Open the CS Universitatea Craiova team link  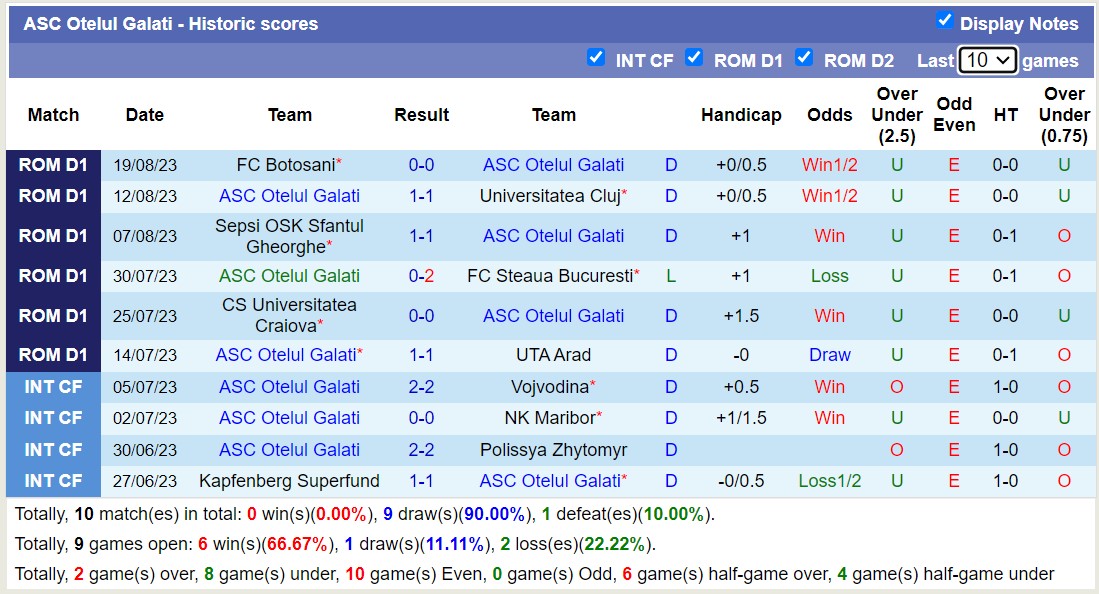pyautogui.click(x=289, y=316)
